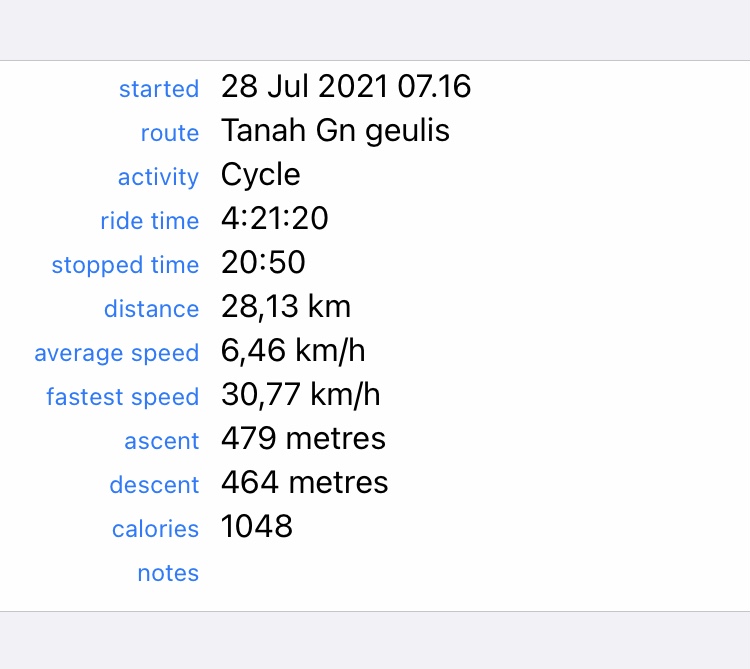Tap the "distance" label

151,309
